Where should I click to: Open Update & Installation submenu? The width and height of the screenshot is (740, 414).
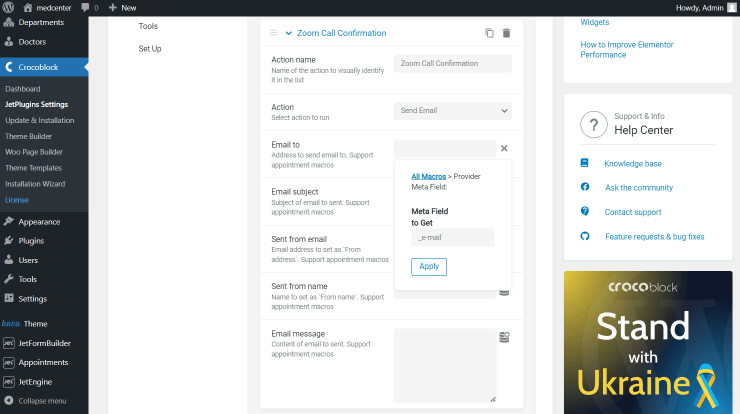(x=40, y=120)
